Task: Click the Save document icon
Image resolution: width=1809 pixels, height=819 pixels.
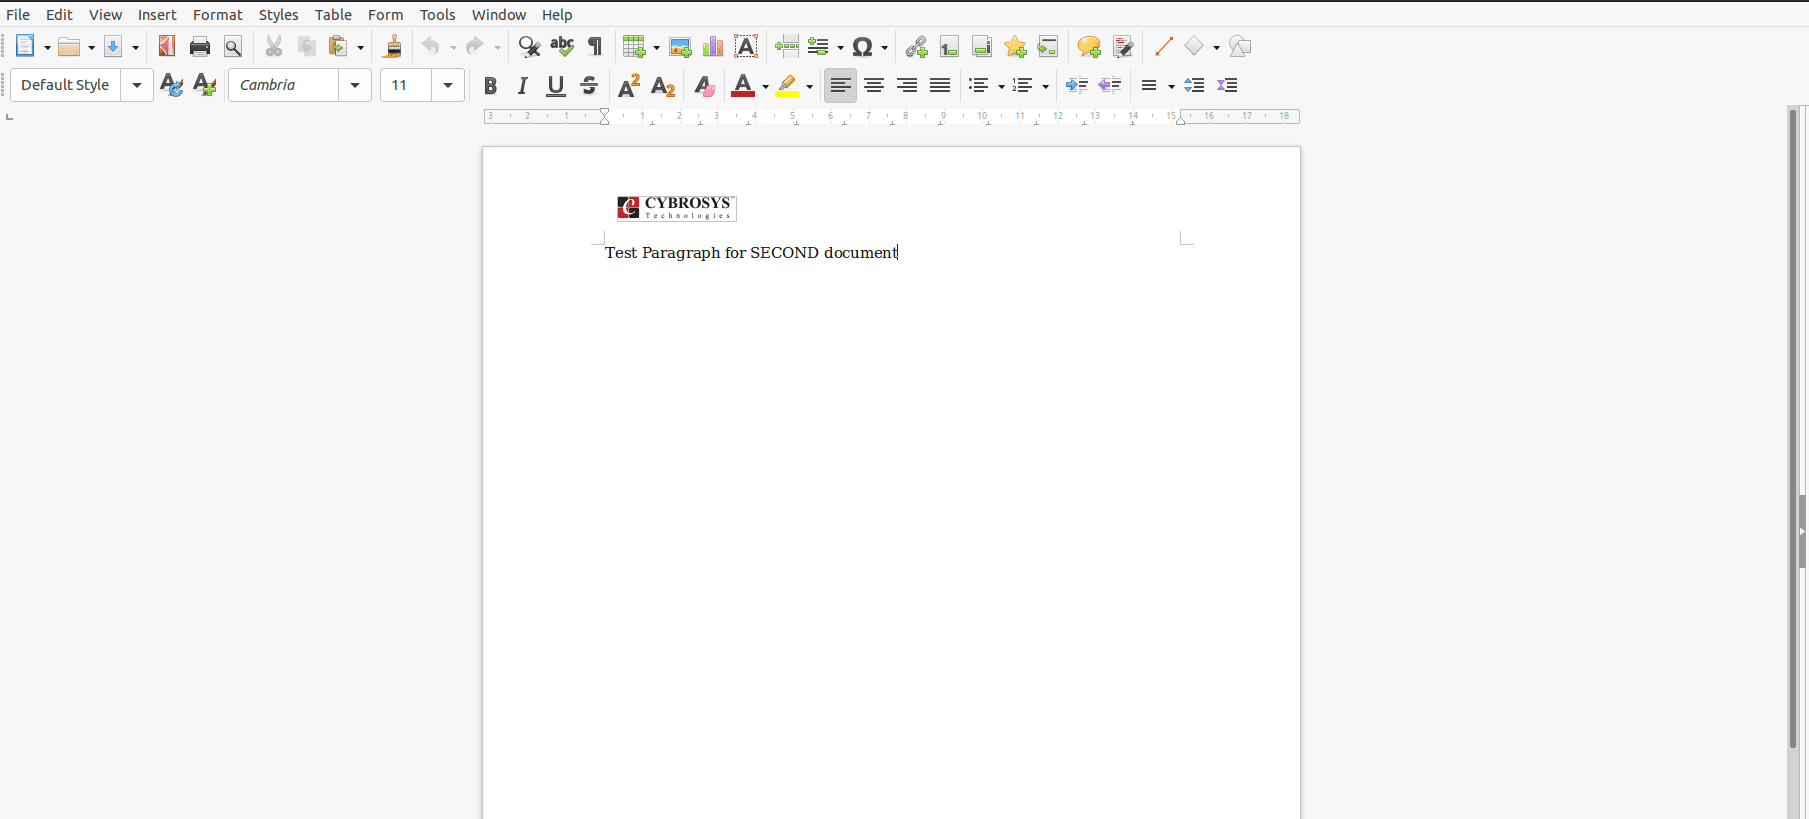Action: [113, 46]
